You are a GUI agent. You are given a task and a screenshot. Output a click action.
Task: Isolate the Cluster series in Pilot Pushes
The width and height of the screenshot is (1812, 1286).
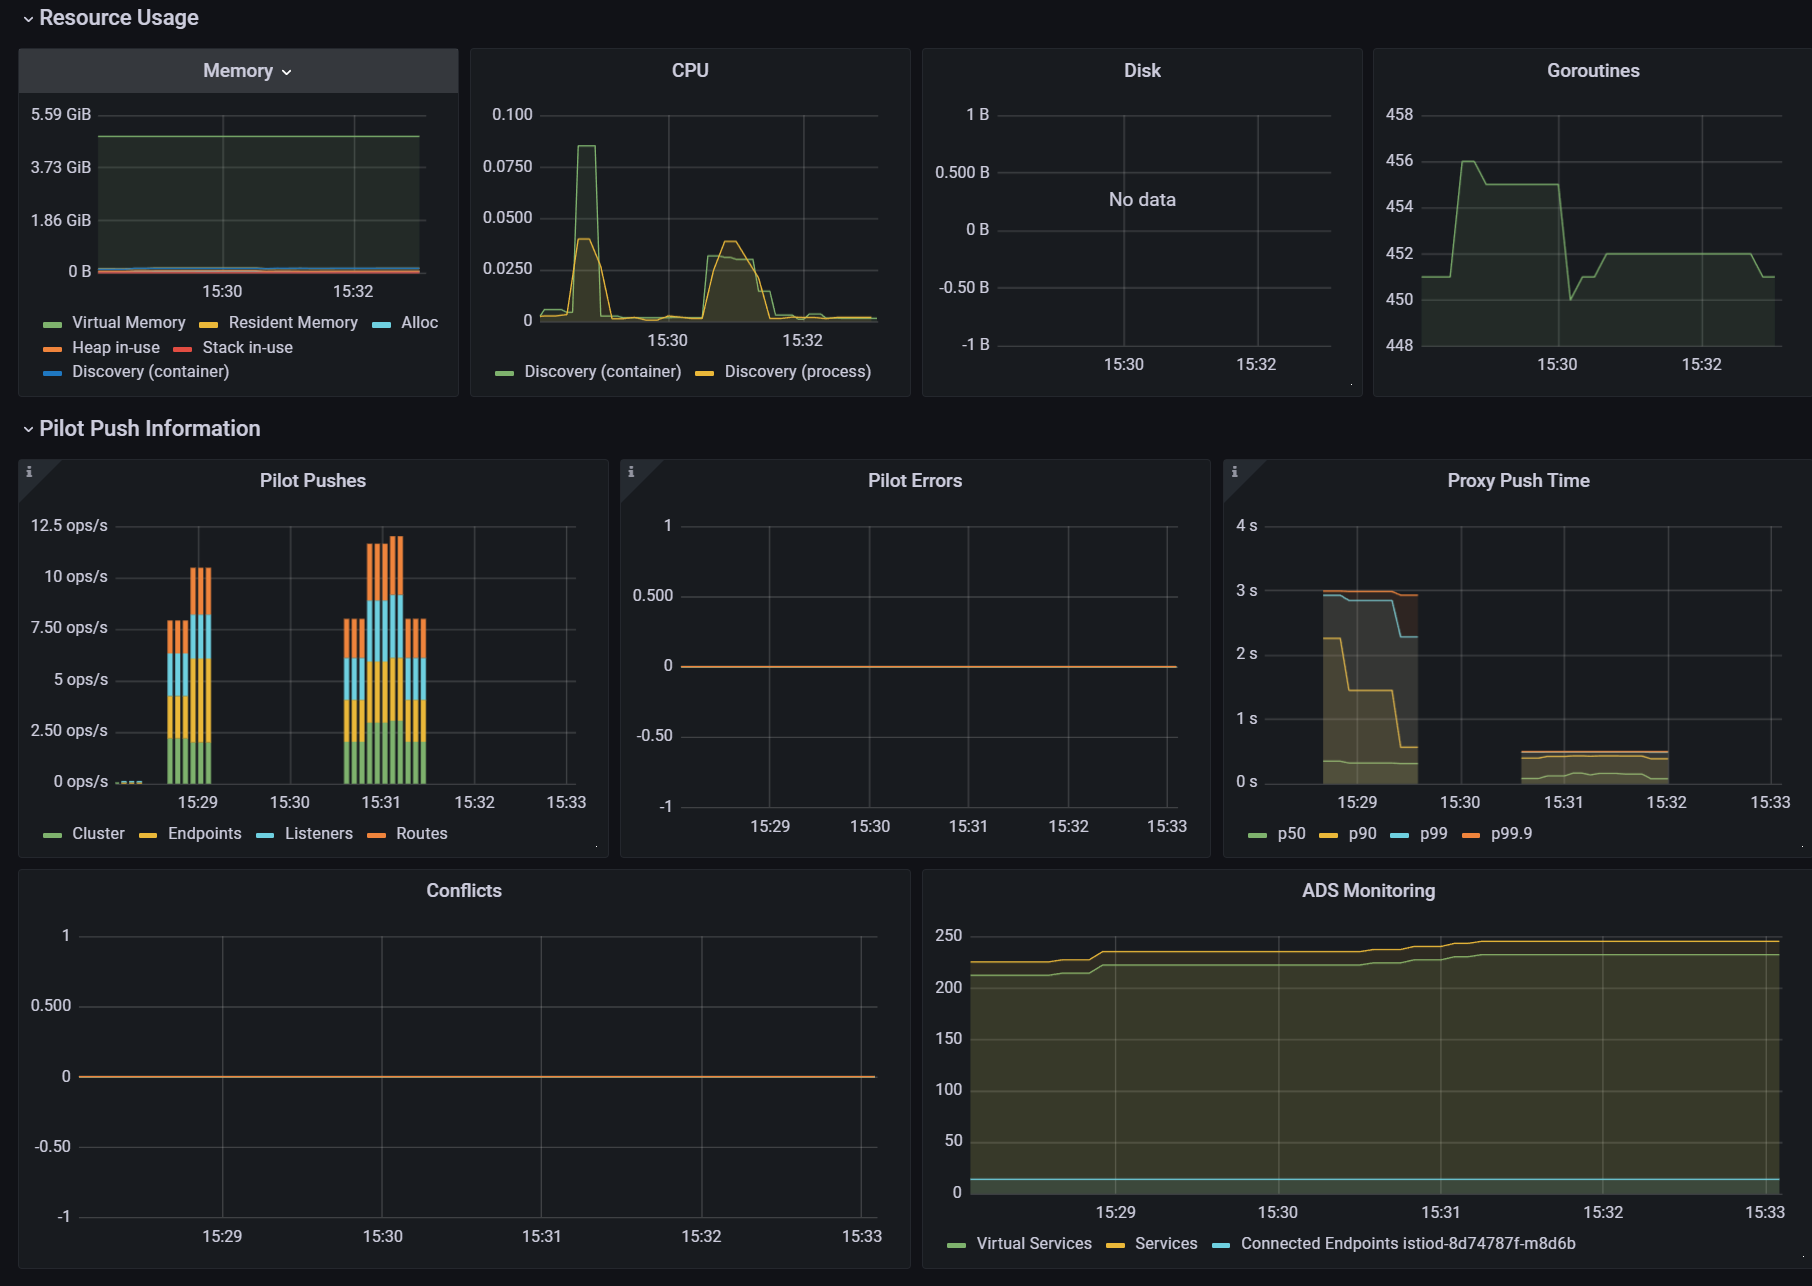tap(98, 834)
